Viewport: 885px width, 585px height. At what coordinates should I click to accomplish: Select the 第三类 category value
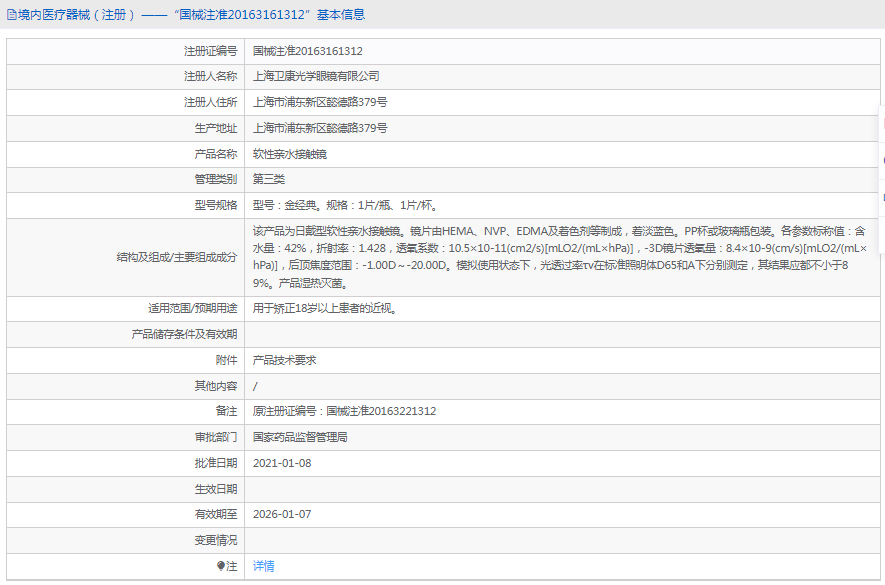(269, 180)
